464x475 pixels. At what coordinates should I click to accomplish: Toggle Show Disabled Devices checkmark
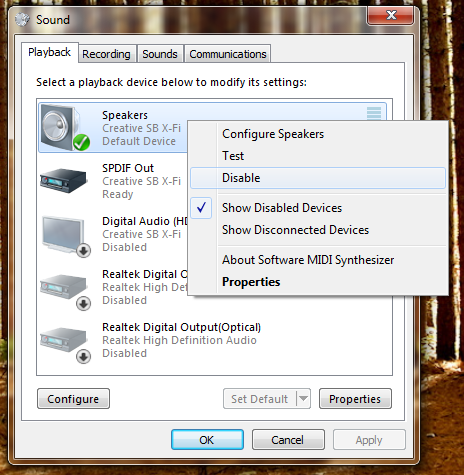[x=201, y=208]
